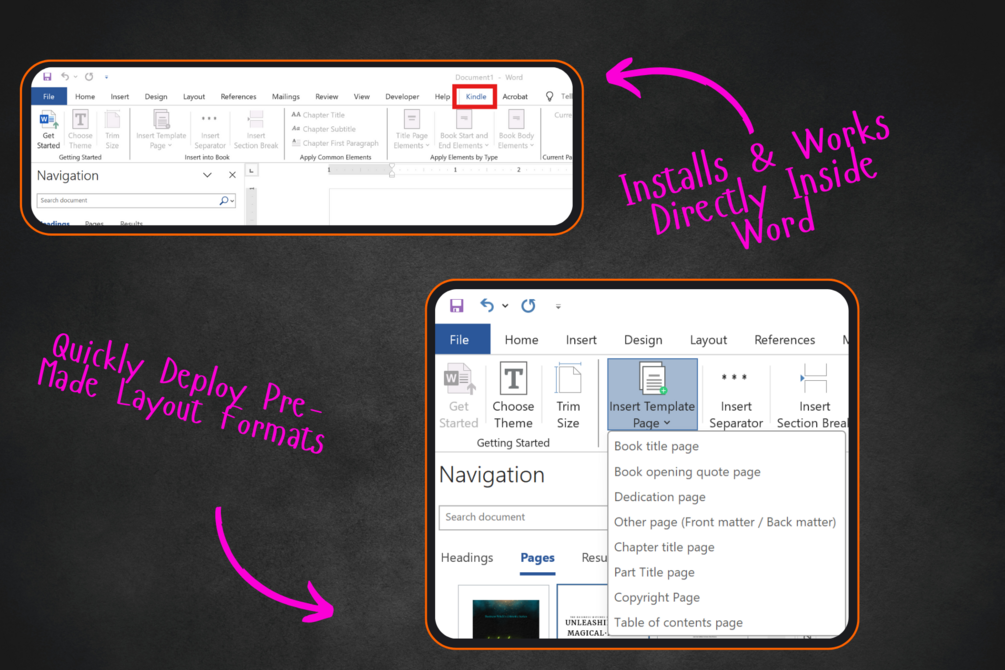Viewport: 1005px width, 670px height.
Task: Click Search document field in Kindle-tab window
Action: tap(136, 201)
